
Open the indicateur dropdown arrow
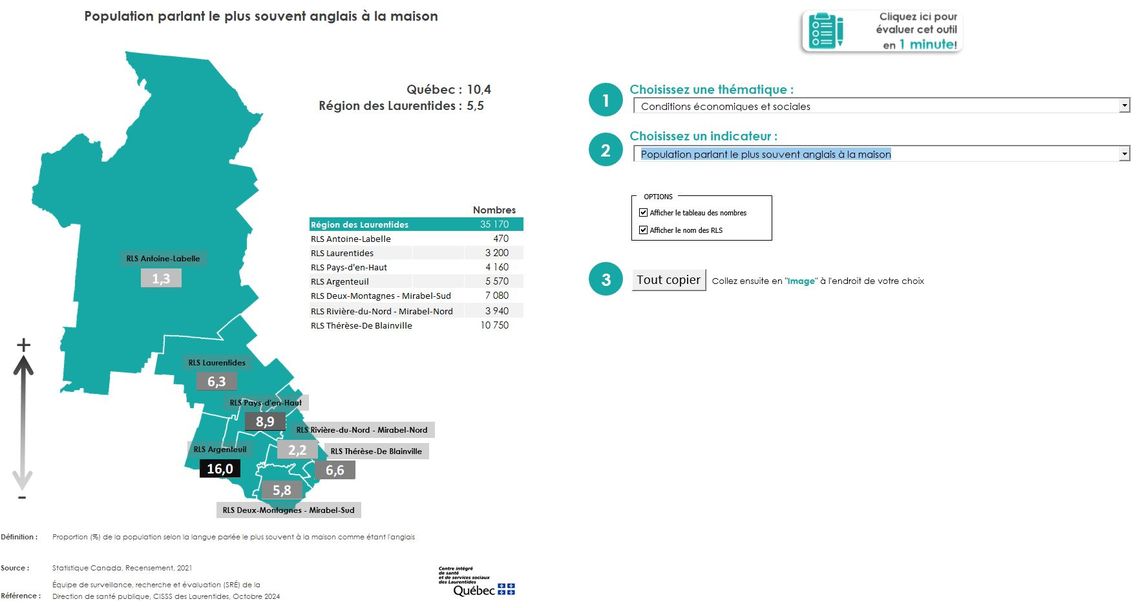(x=1125, y=153)
